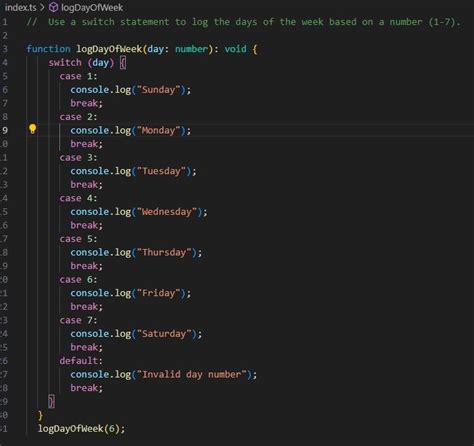
Task: Click the "case 1:" label
Action: tap(78, 76)
